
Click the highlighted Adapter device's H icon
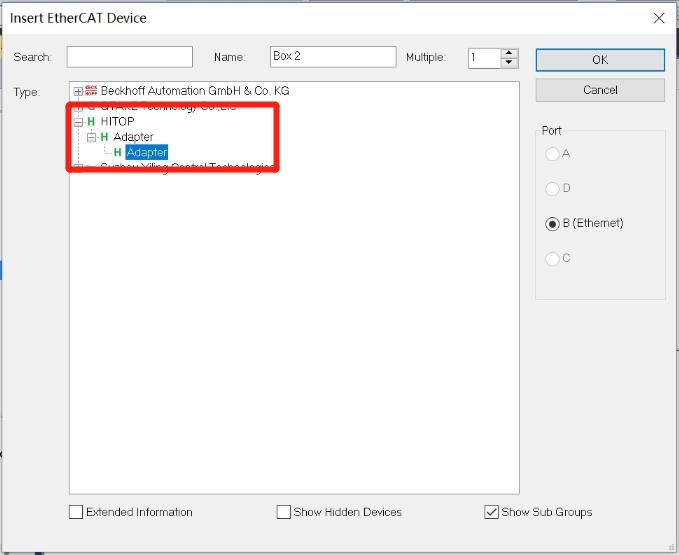(x=117, y=152)
